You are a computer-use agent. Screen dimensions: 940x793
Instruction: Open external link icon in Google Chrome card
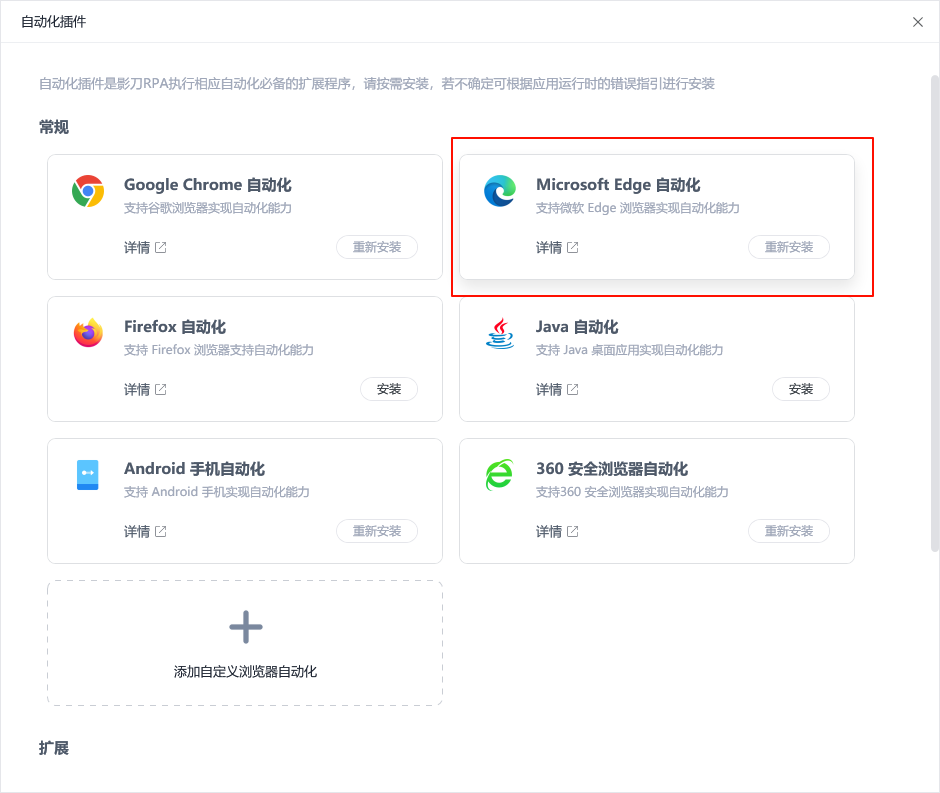point(161,248)
